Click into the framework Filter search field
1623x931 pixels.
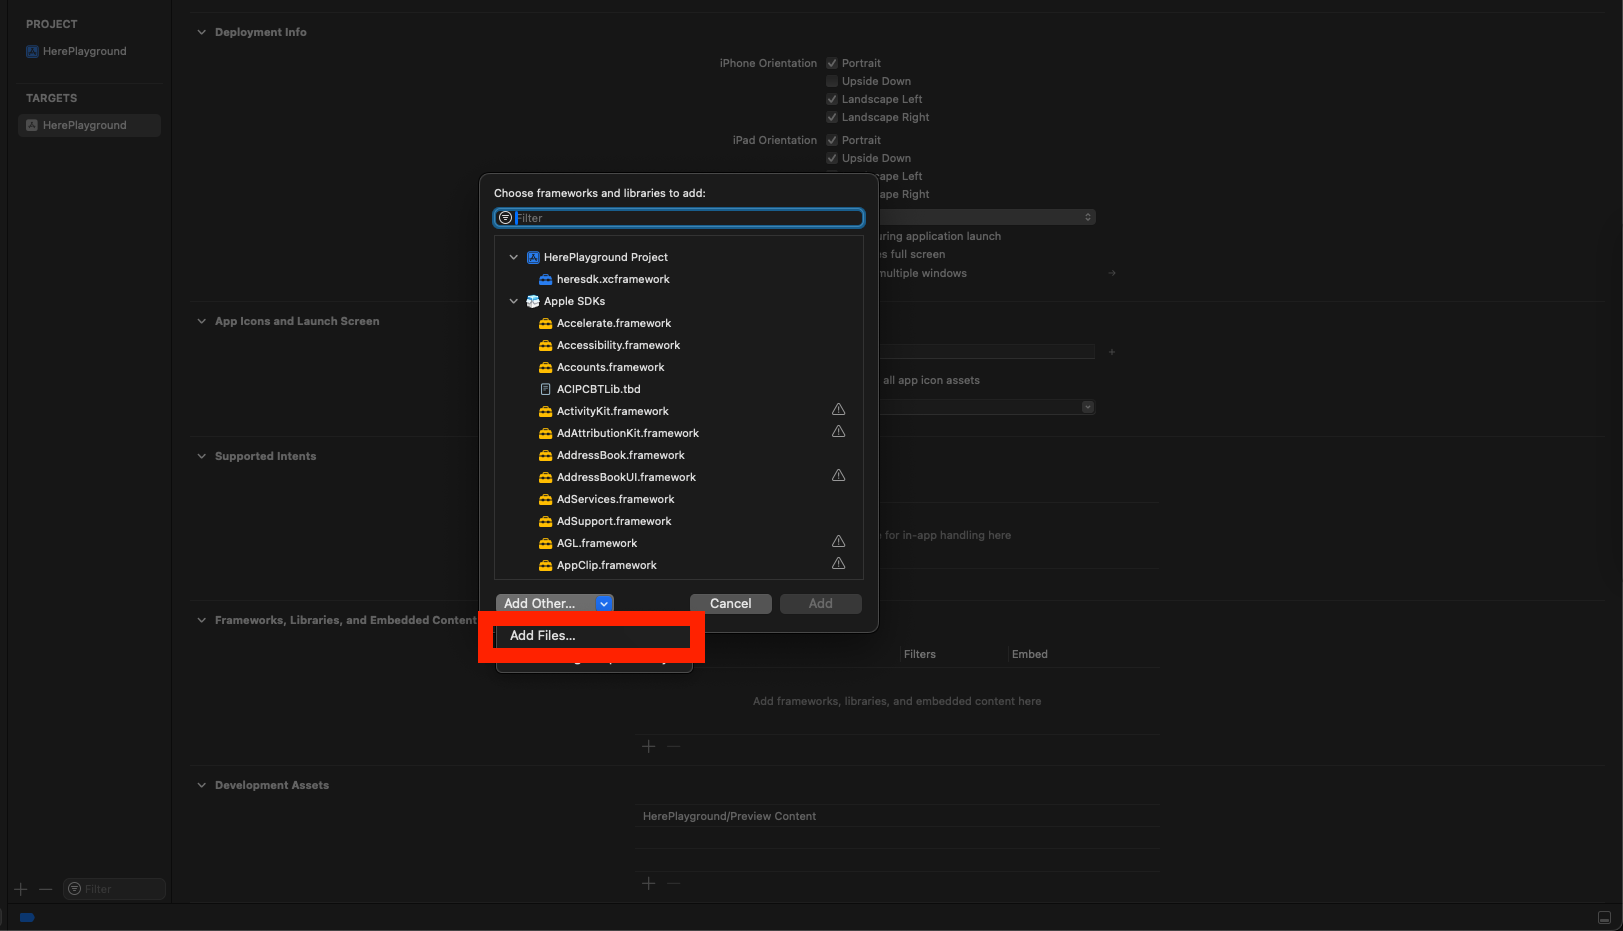679,218
